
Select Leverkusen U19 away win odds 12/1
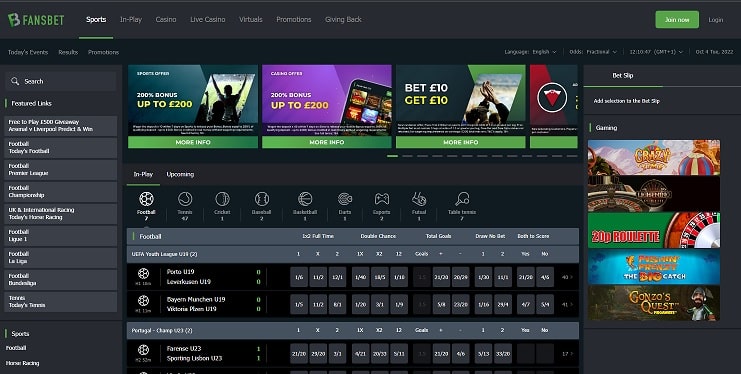coord(337,277)
